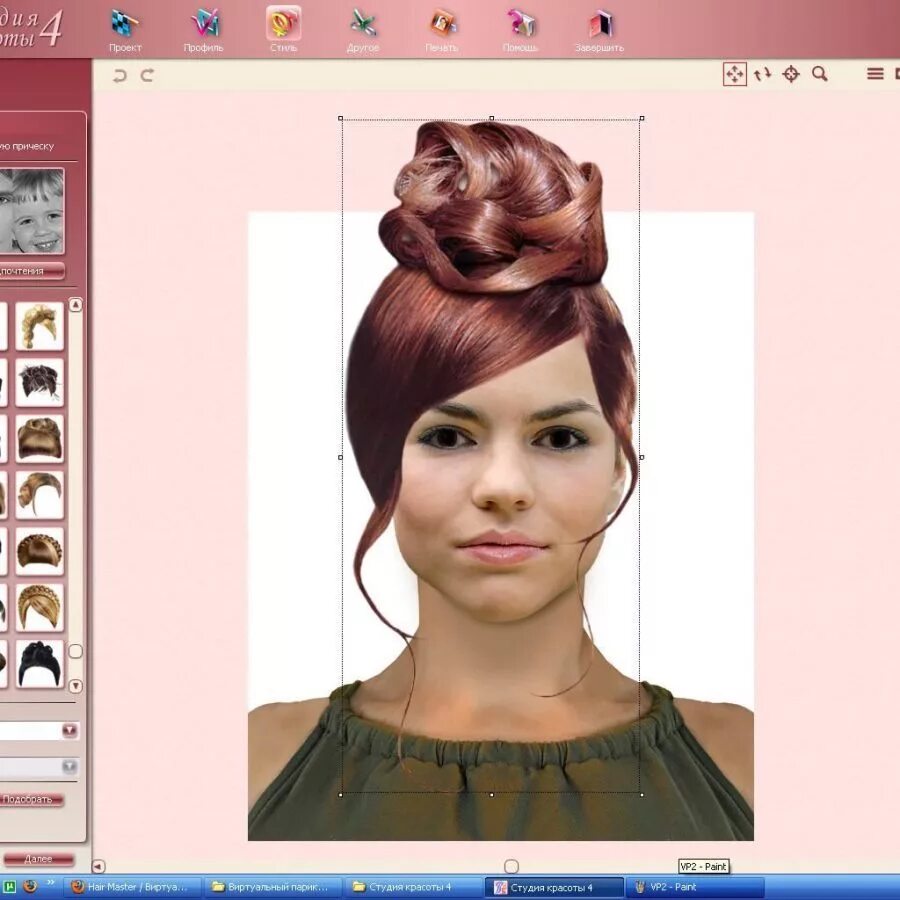Expand the upper dropdown in left panel
This screenshot has width=900, height=900.
(69, 731)
